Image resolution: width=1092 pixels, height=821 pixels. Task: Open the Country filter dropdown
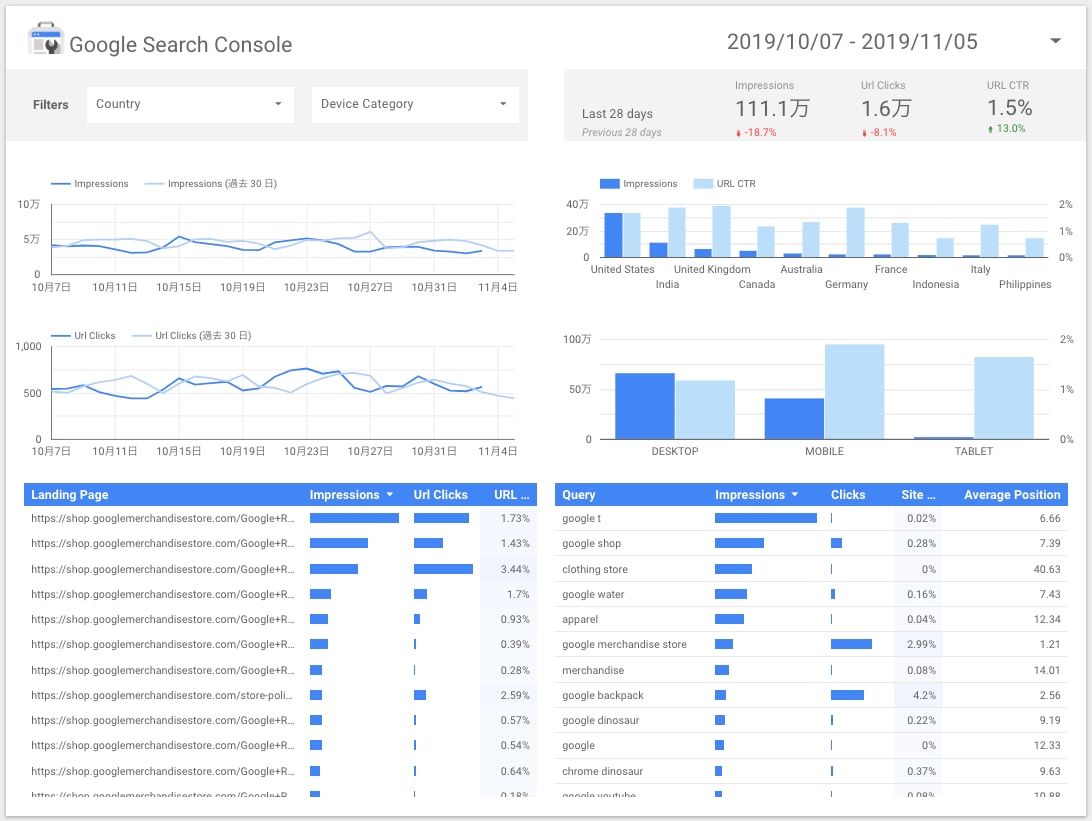click(190, 104)
